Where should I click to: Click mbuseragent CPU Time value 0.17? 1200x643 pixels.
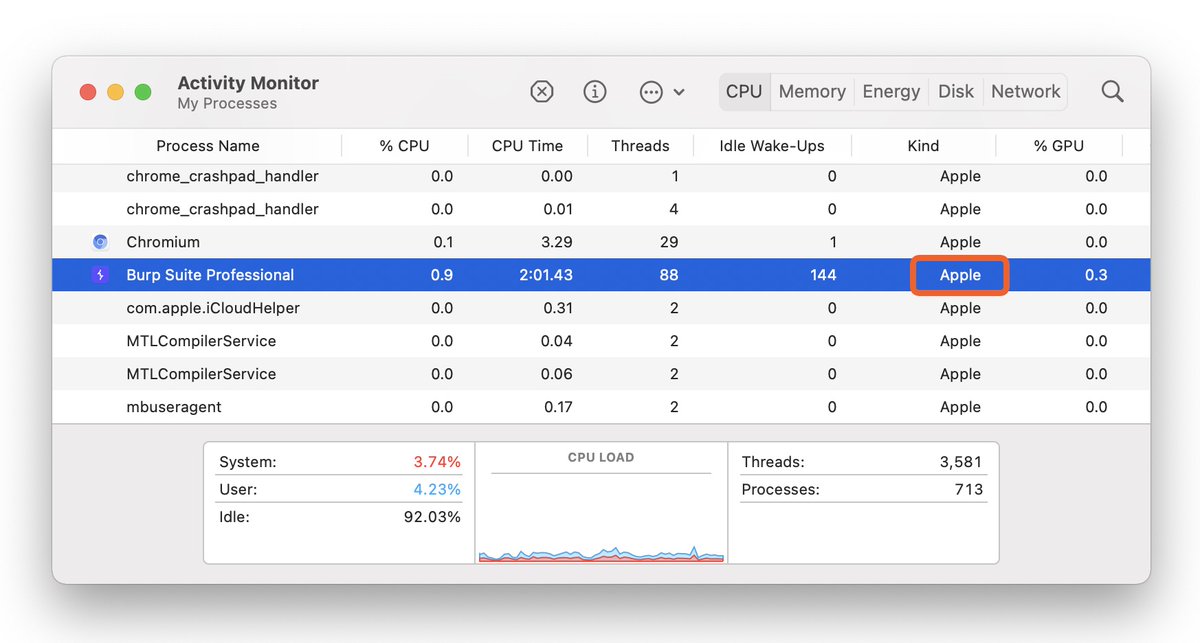(x=556, y=407)
